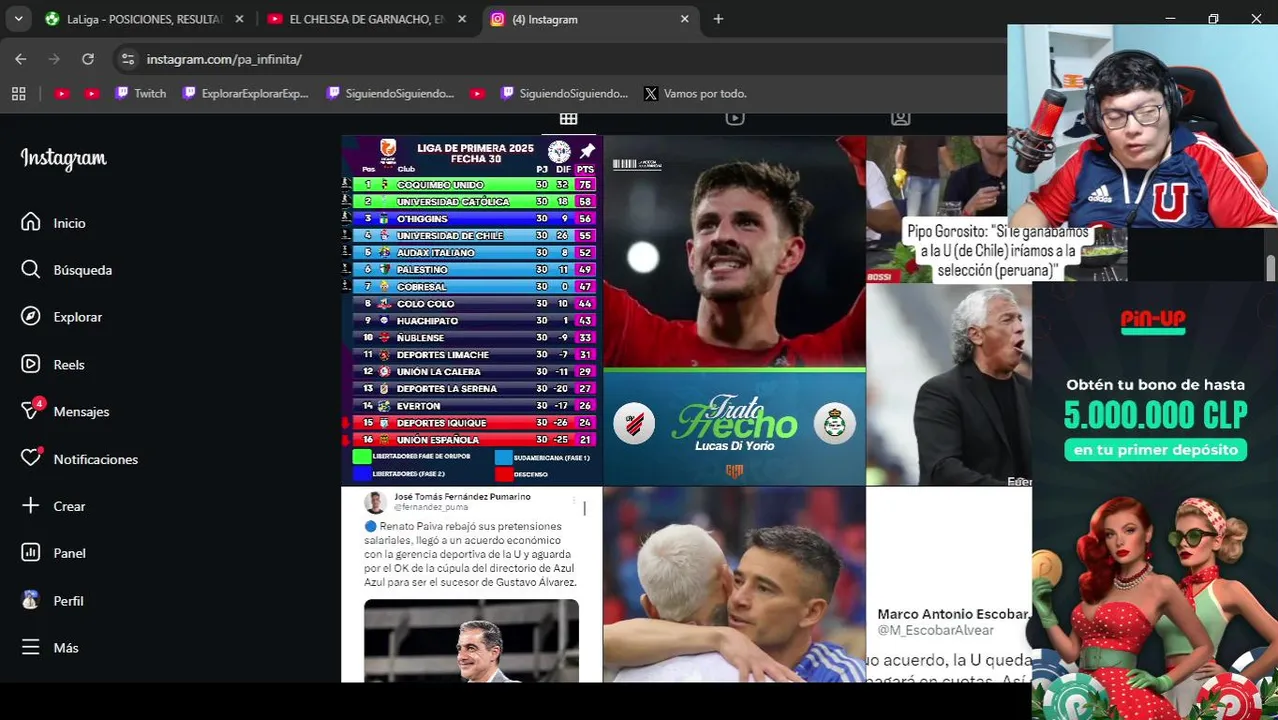Click the Pin-Up bonus ad banner
Screen dimensions: 1278x720
click(x=1155, y=500)
